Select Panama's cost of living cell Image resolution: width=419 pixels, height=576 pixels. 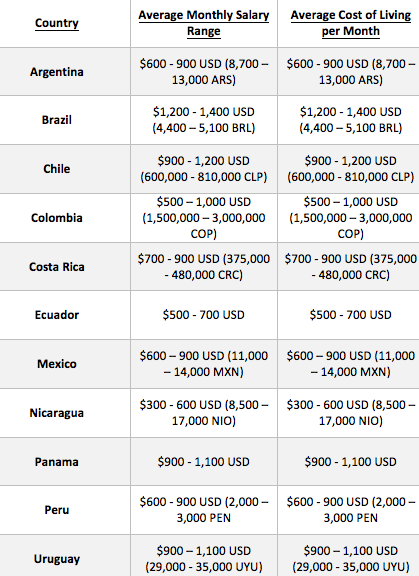click(x=351, y=461)
